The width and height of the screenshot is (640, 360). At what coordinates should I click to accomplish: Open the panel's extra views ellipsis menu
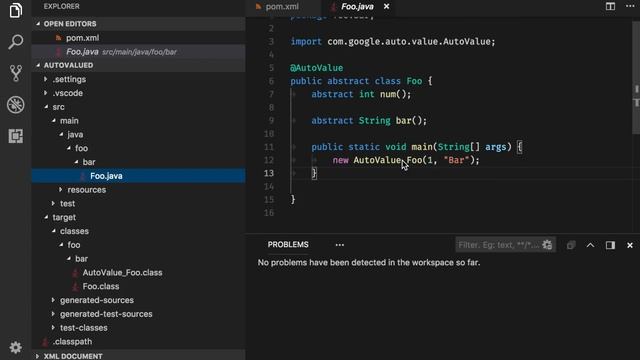click(340, 245)
